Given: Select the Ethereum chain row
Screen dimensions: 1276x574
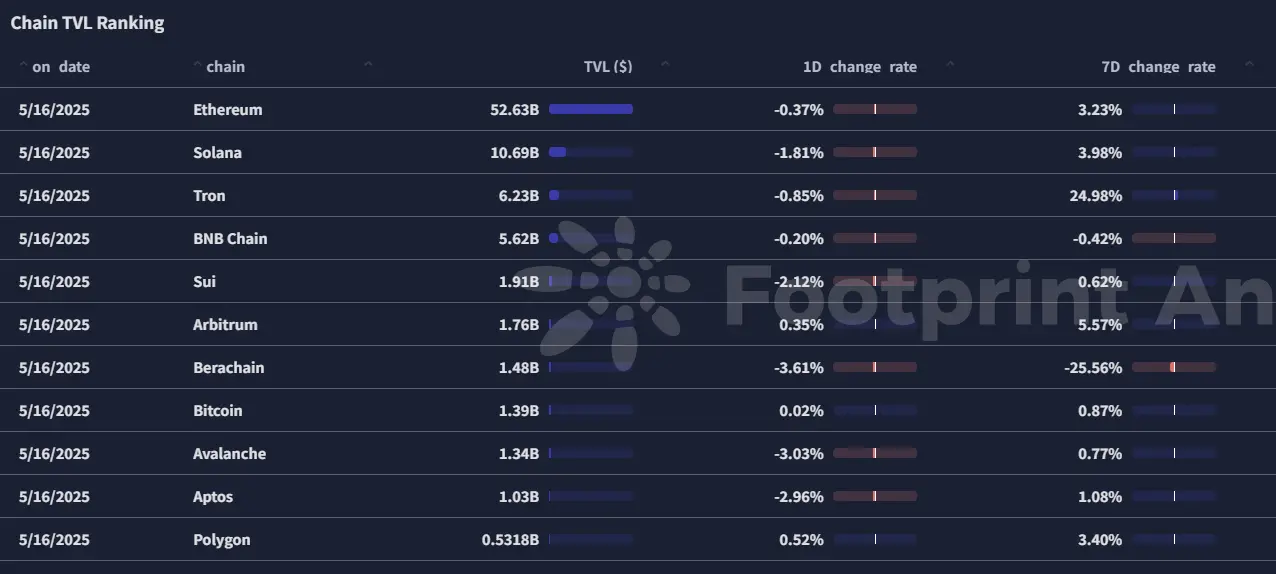Looking at the screenshot, I should point(638,110).
